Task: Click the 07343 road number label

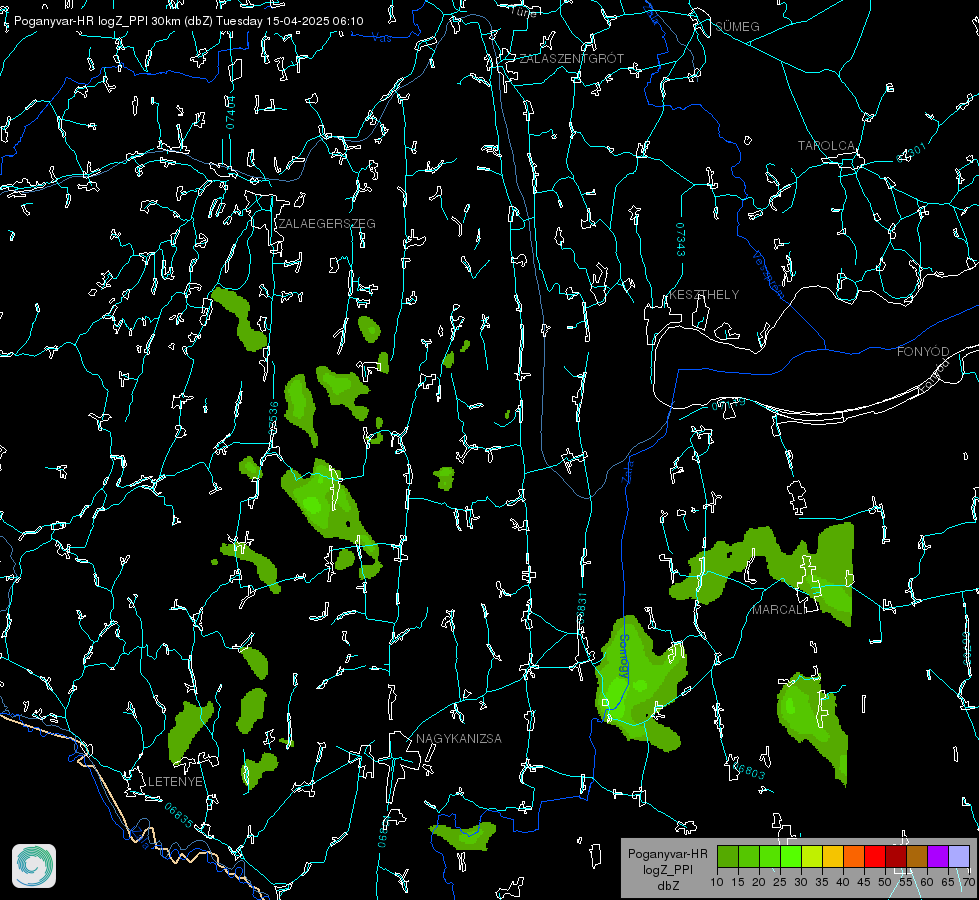Action: (x=681, y=239)
